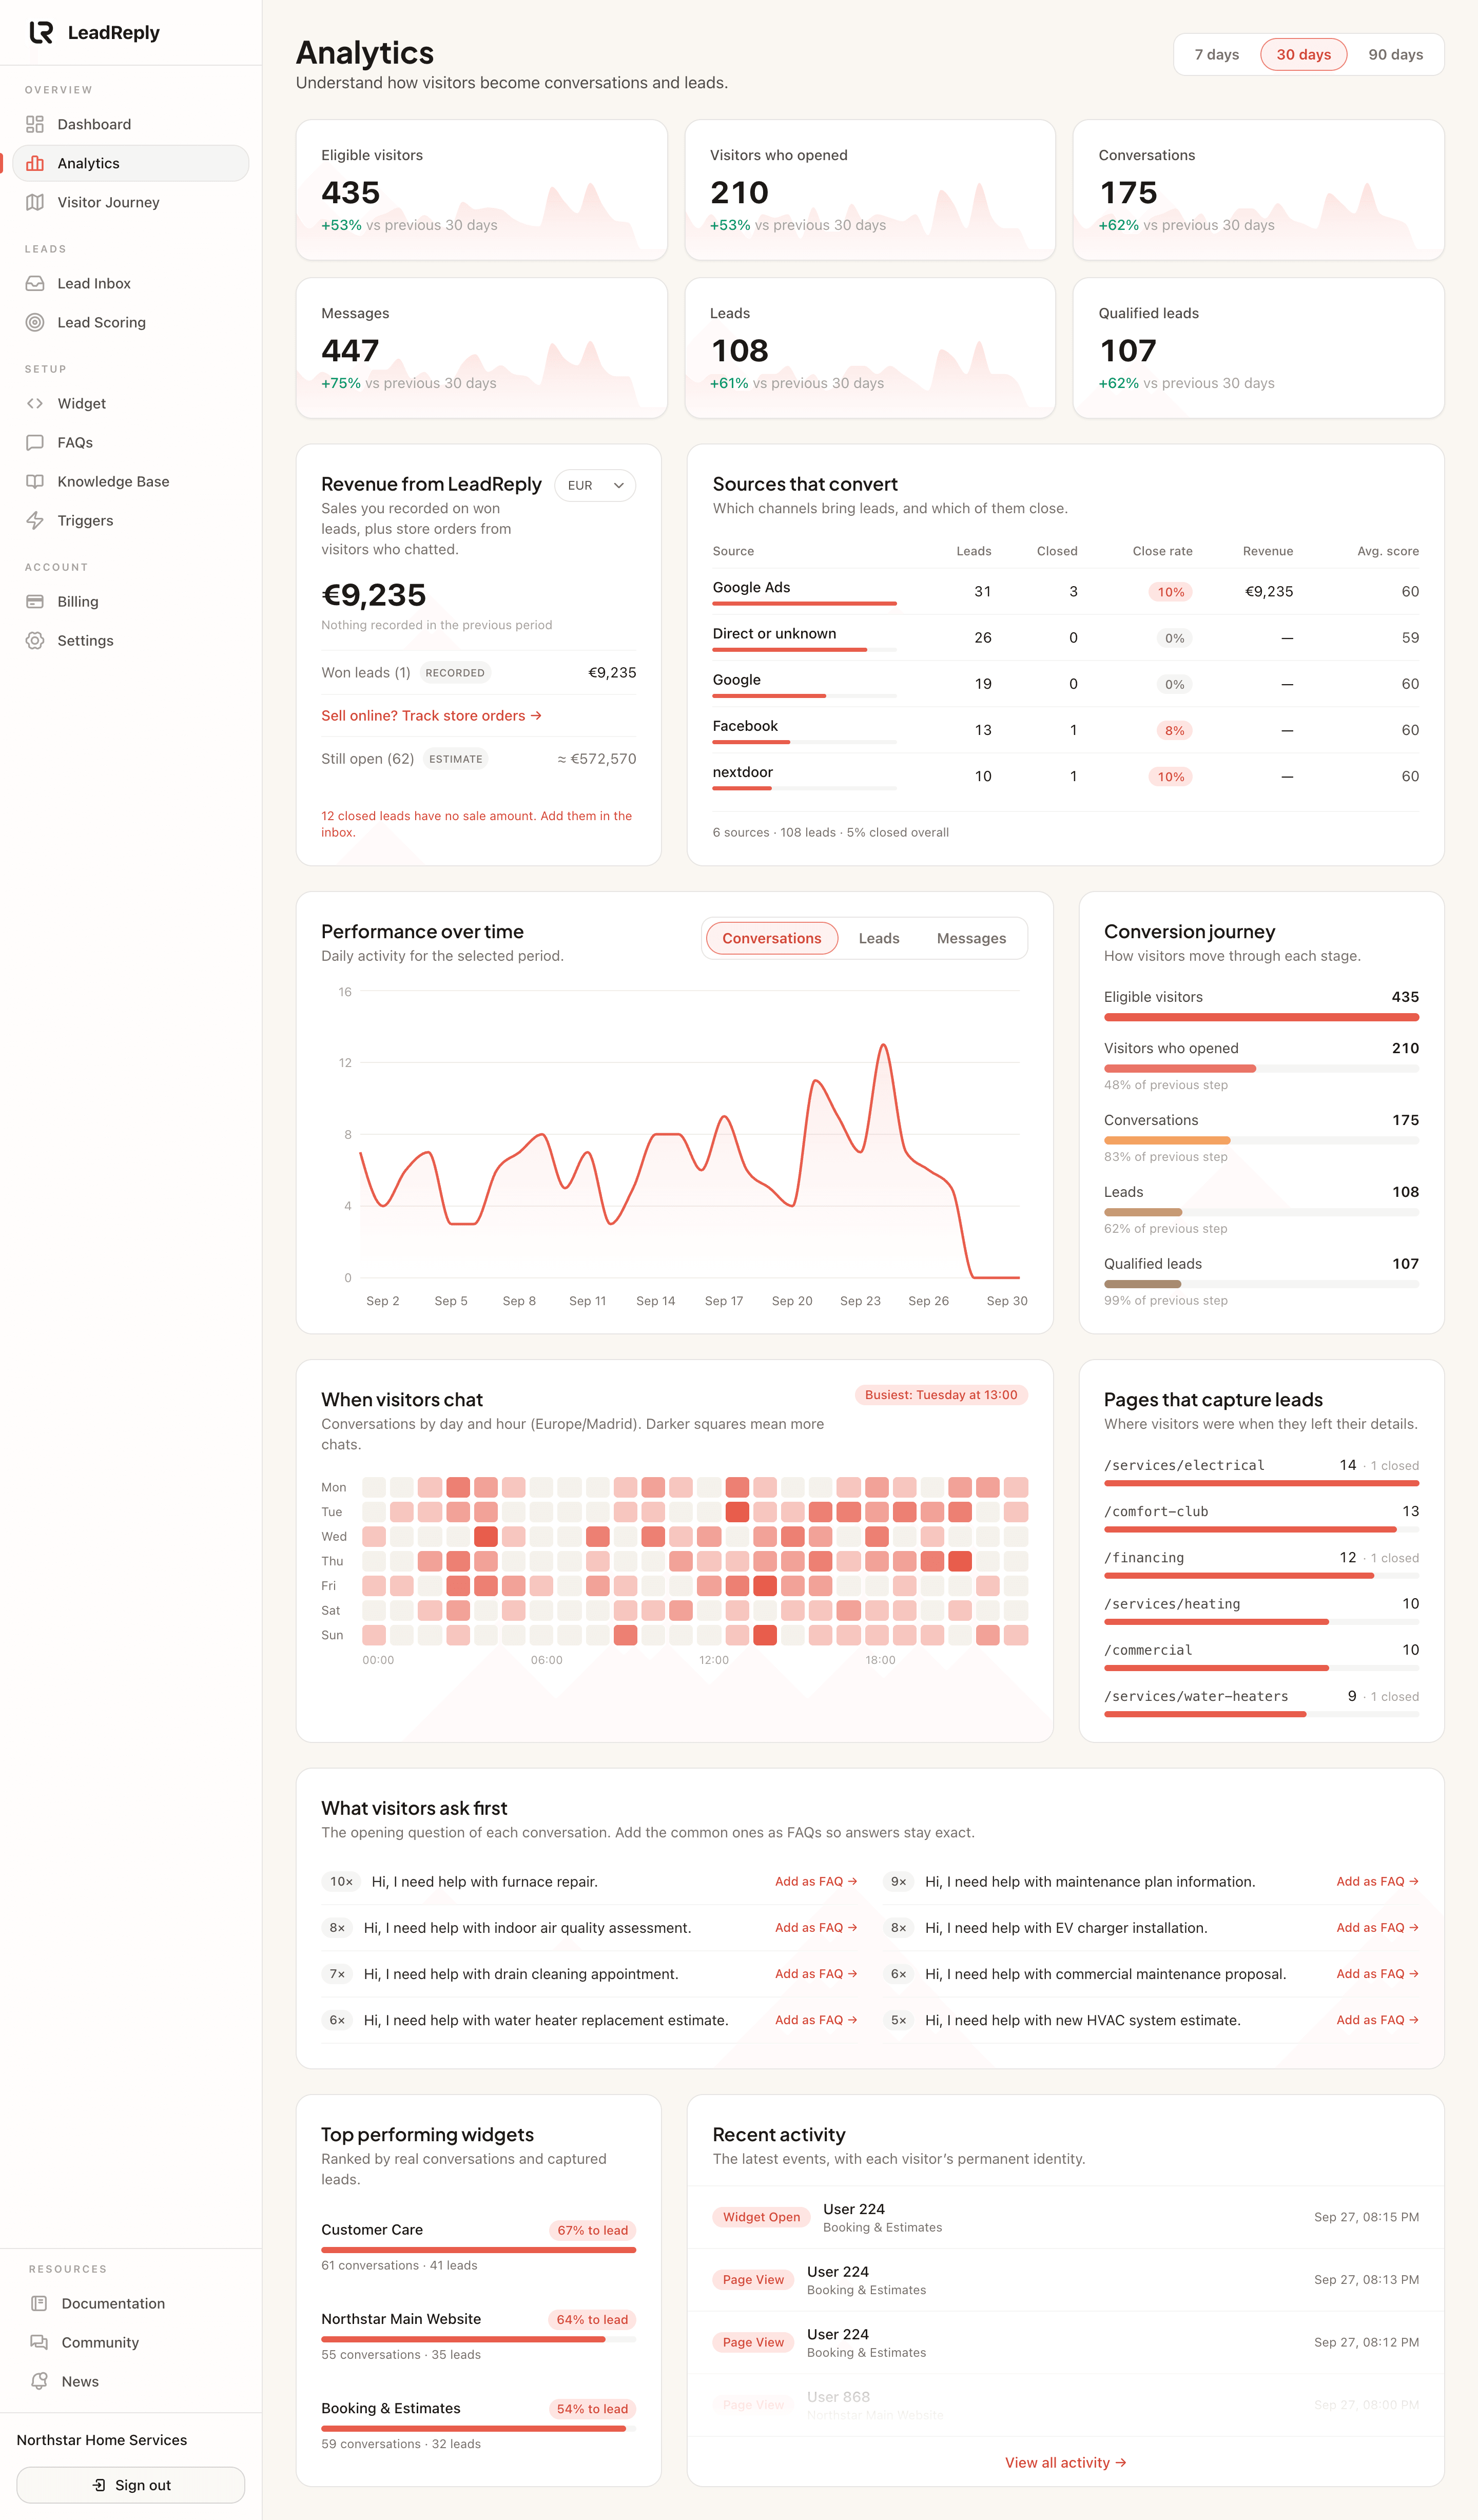Click the FAQs speech bubble icon
The height and width of the screenshot is (2520, 1478).
[x=35, y=442]
